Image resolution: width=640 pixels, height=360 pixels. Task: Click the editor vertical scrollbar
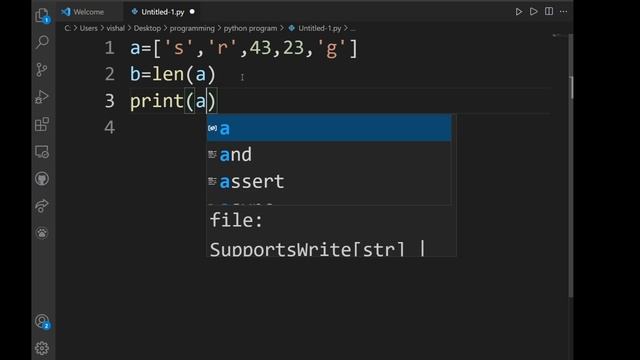tap(571, 166)
